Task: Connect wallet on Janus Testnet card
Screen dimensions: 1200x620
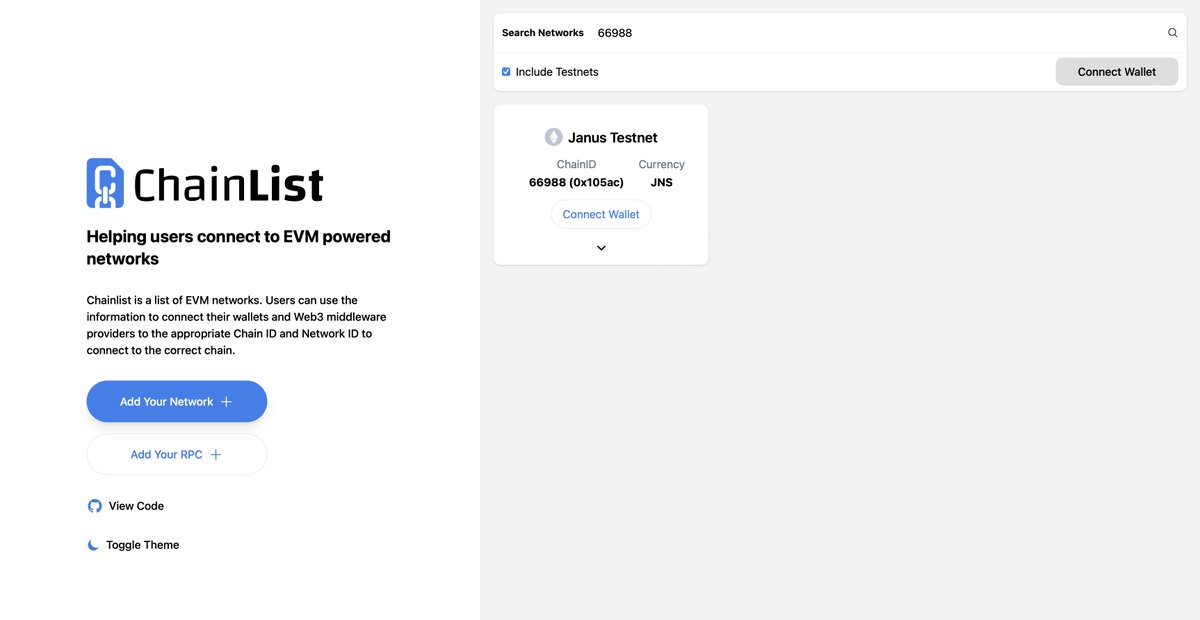Action: [x=601, y=214]
